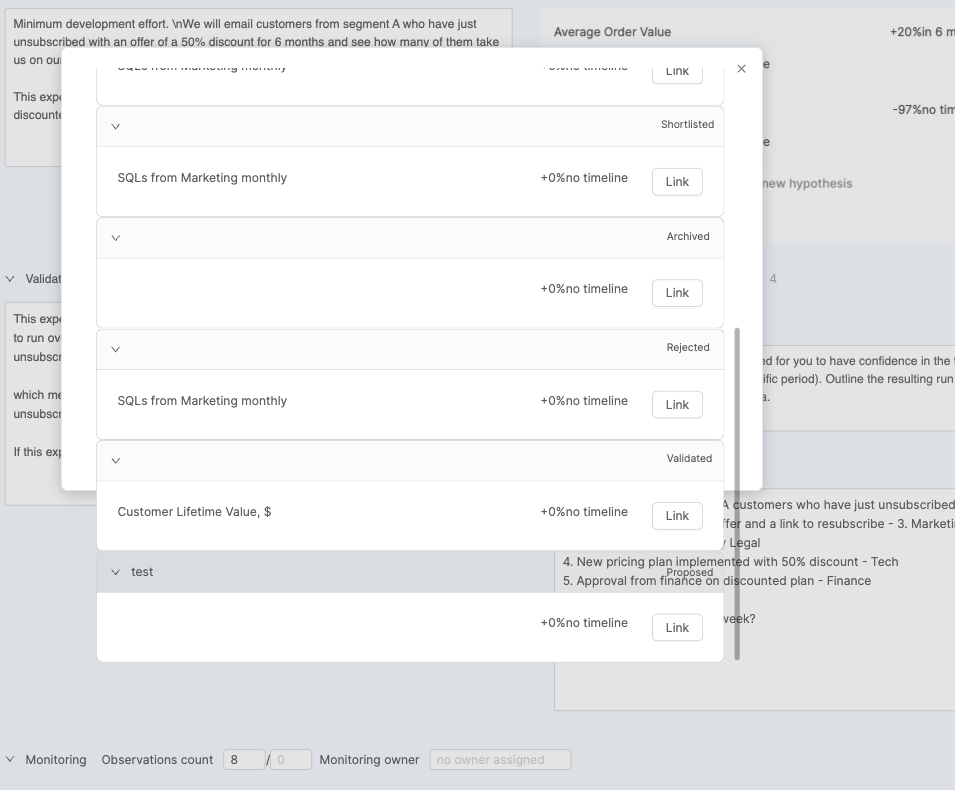Collapse the Rejected section chevron
The image size is (955, 790).
click(x=116, y=349)
